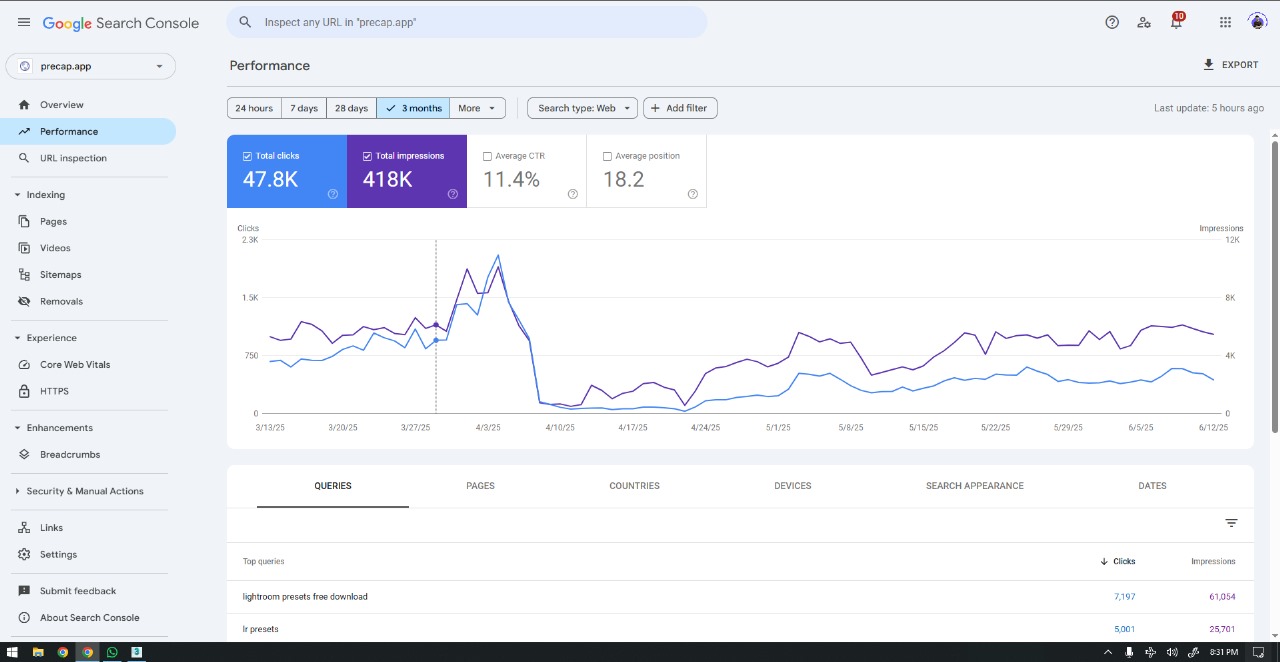Switch to the Dates tab
1280x662 pixels.
click(x=1152, y=486)
